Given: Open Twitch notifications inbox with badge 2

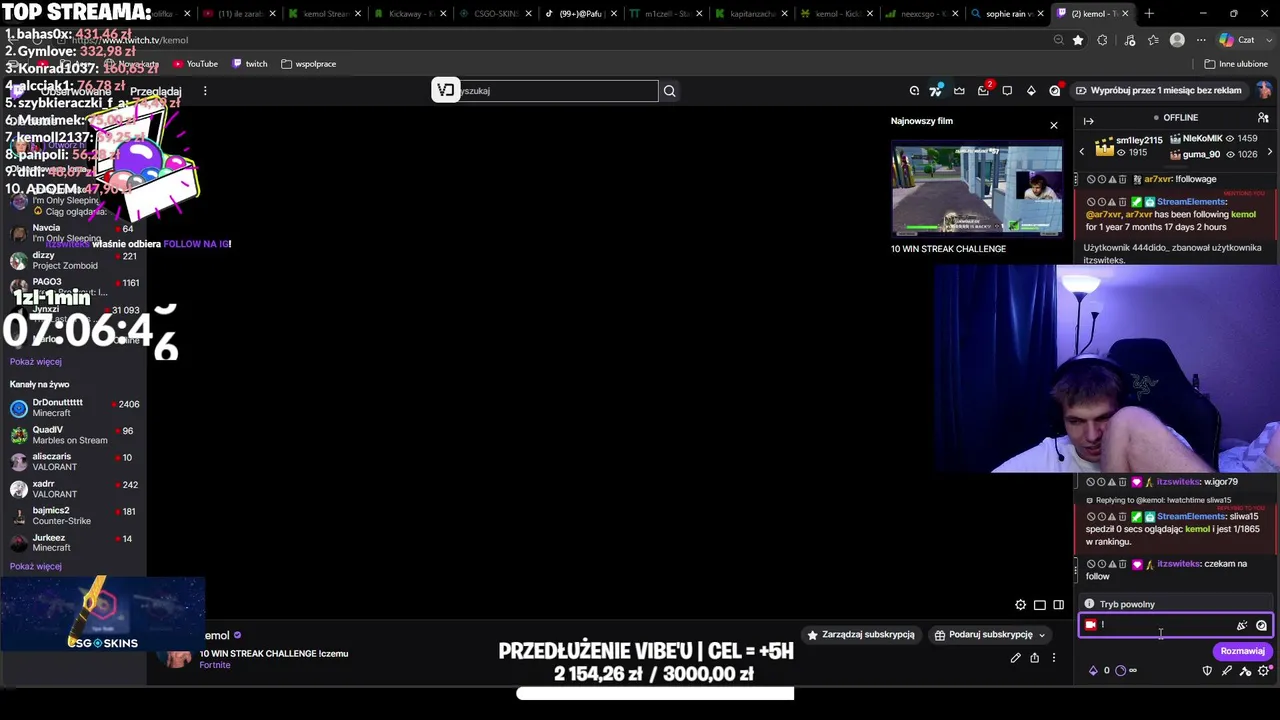Looking at the screenshot, I should pos(983,91).
